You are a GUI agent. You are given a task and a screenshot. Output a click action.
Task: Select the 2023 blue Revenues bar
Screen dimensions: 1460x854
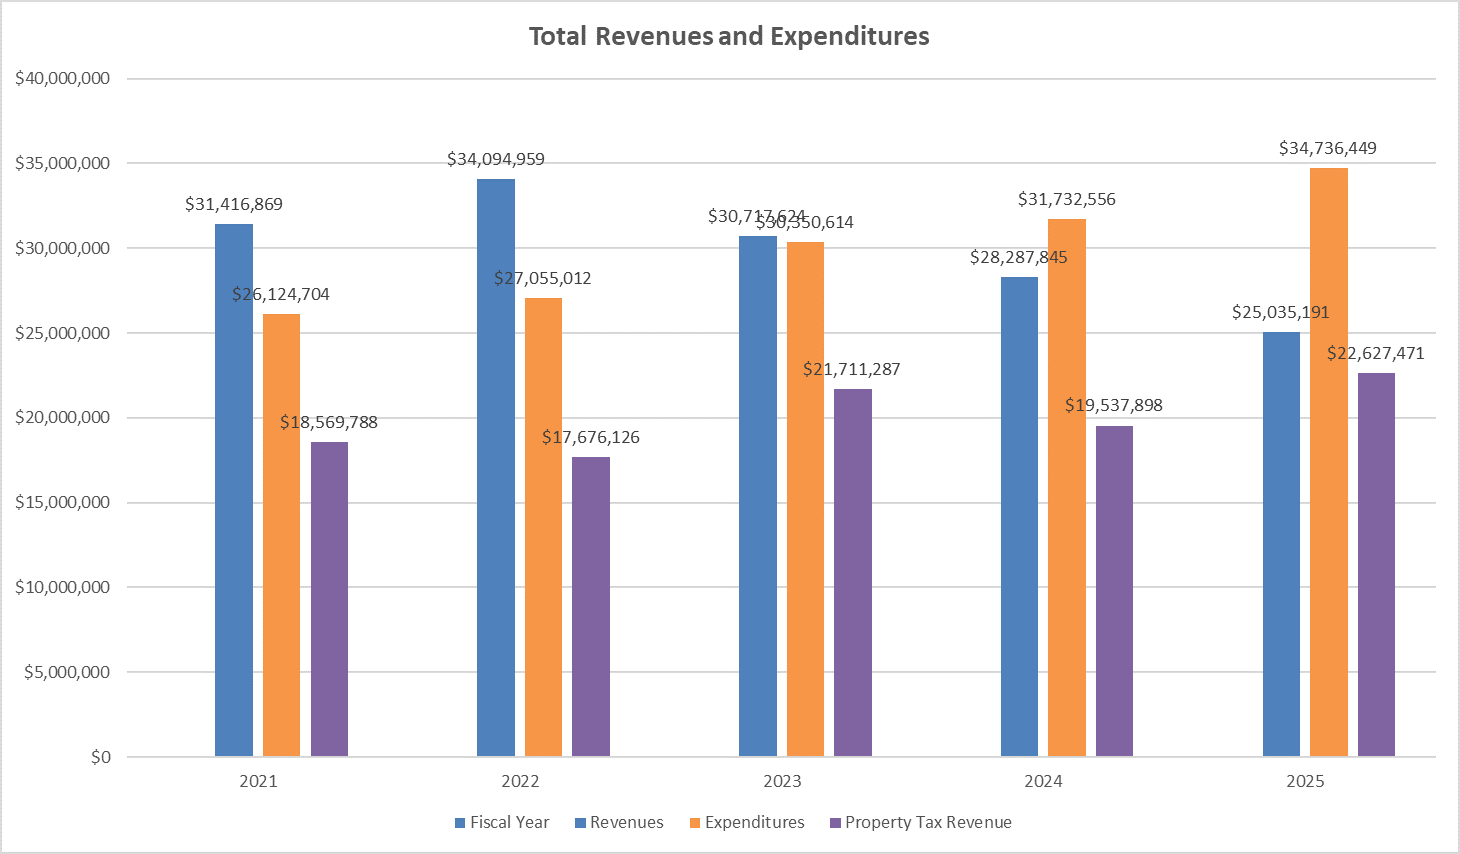point(758,496)
